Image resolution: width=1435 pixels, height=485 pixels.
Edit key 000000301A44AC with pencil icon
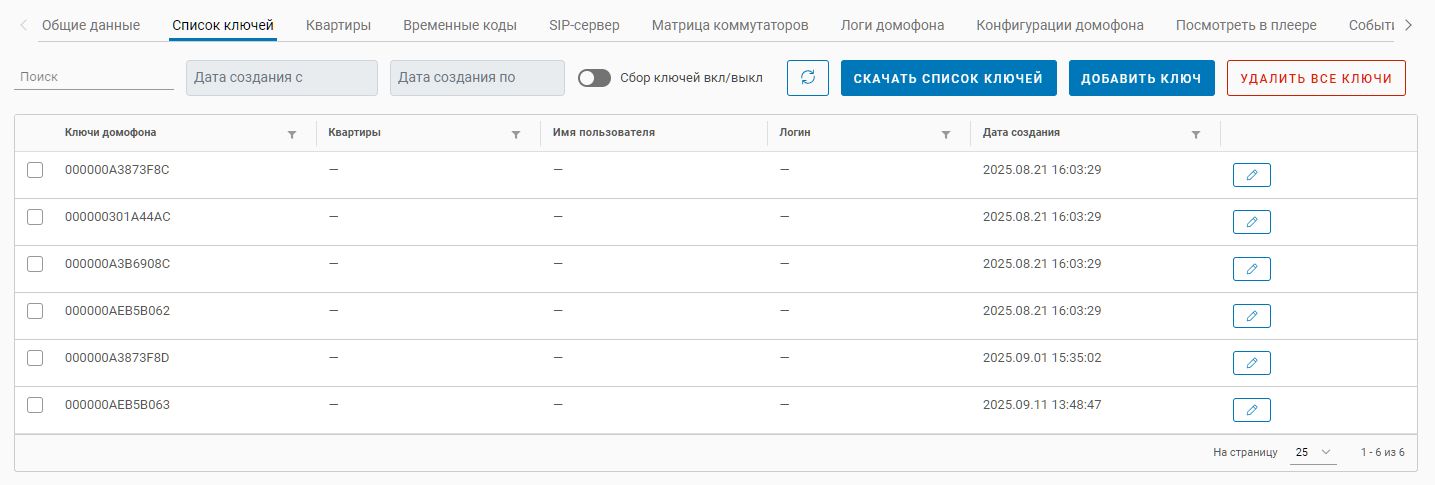tap(1251, 222)
